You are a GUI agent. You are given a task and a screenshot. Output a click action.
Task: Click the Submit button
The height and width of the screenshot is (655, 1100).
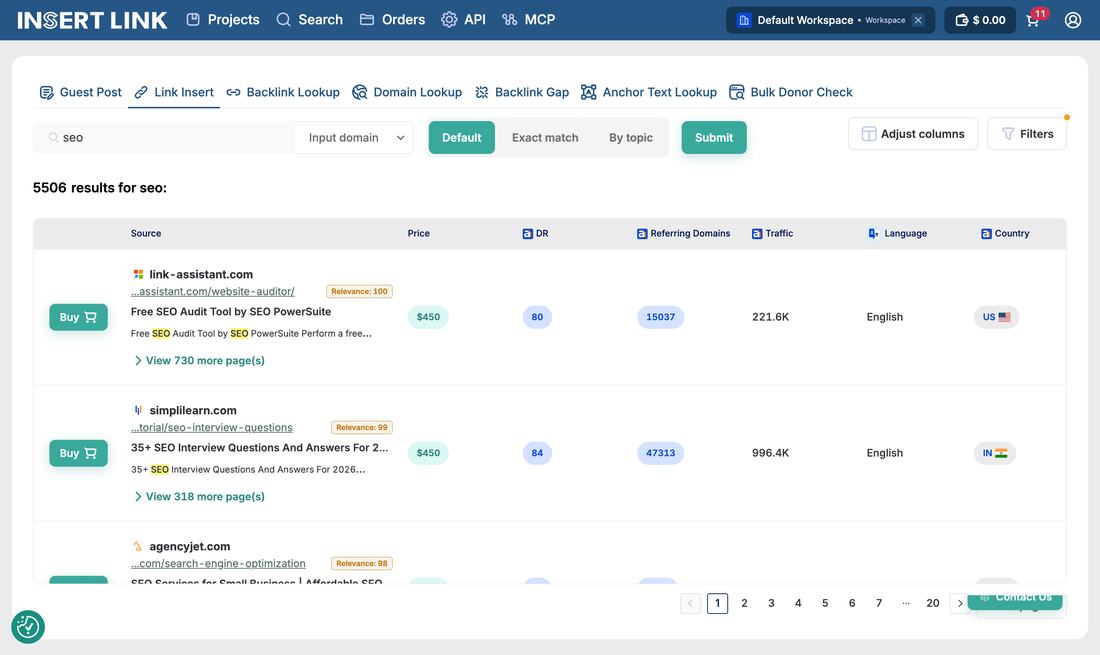coord(714,137)
